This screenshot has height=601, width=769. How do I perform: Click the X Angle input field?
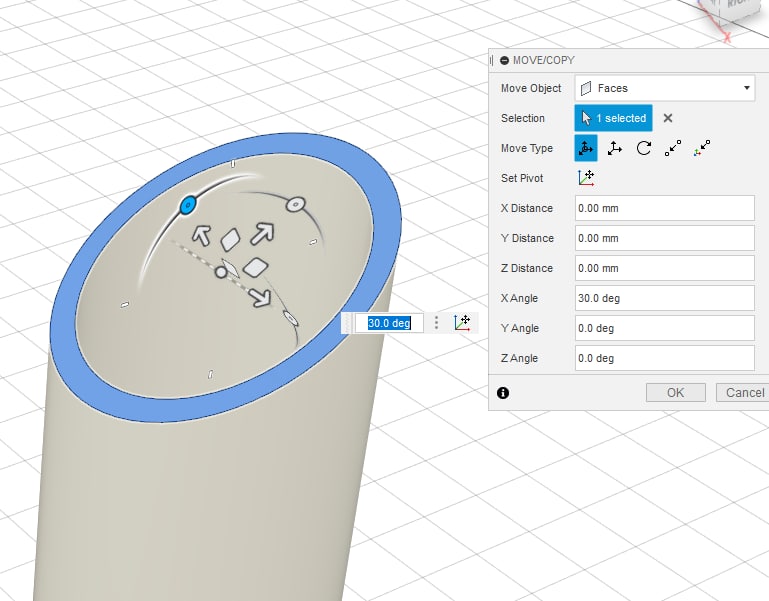click(x=665, y=298)
